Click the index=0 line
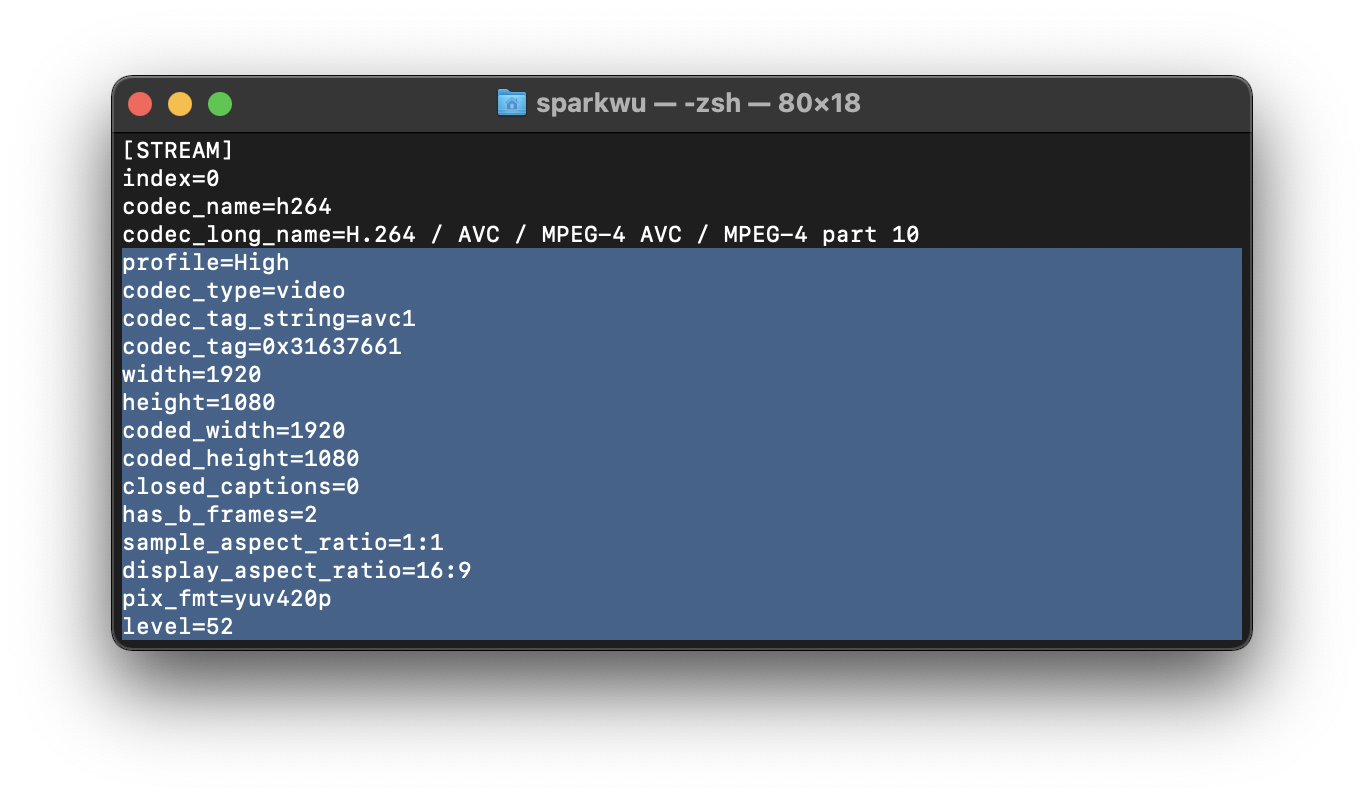 pyautogui.click(x=171, y=179)
